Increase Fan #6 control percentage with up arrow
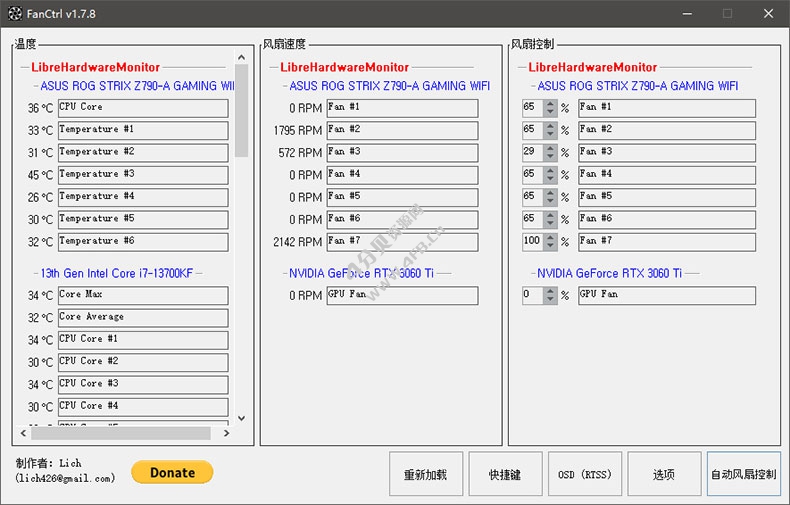The image size is (790, 505). point(550,215)
